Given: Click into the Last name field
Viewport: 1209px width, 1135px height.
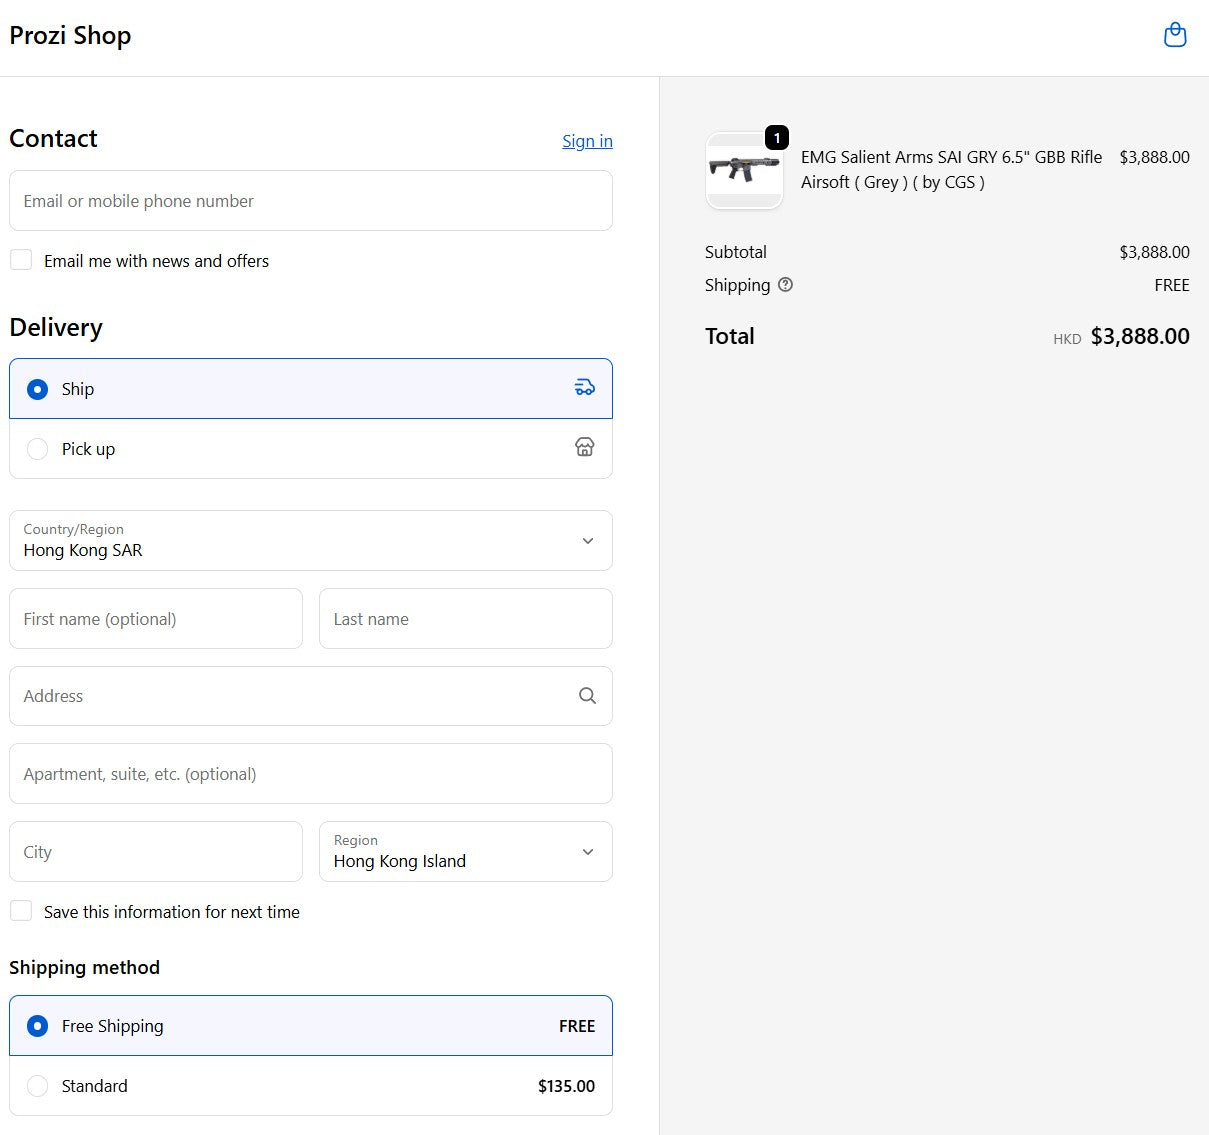Looking at the screenshot, I should [x=465, y=619].
